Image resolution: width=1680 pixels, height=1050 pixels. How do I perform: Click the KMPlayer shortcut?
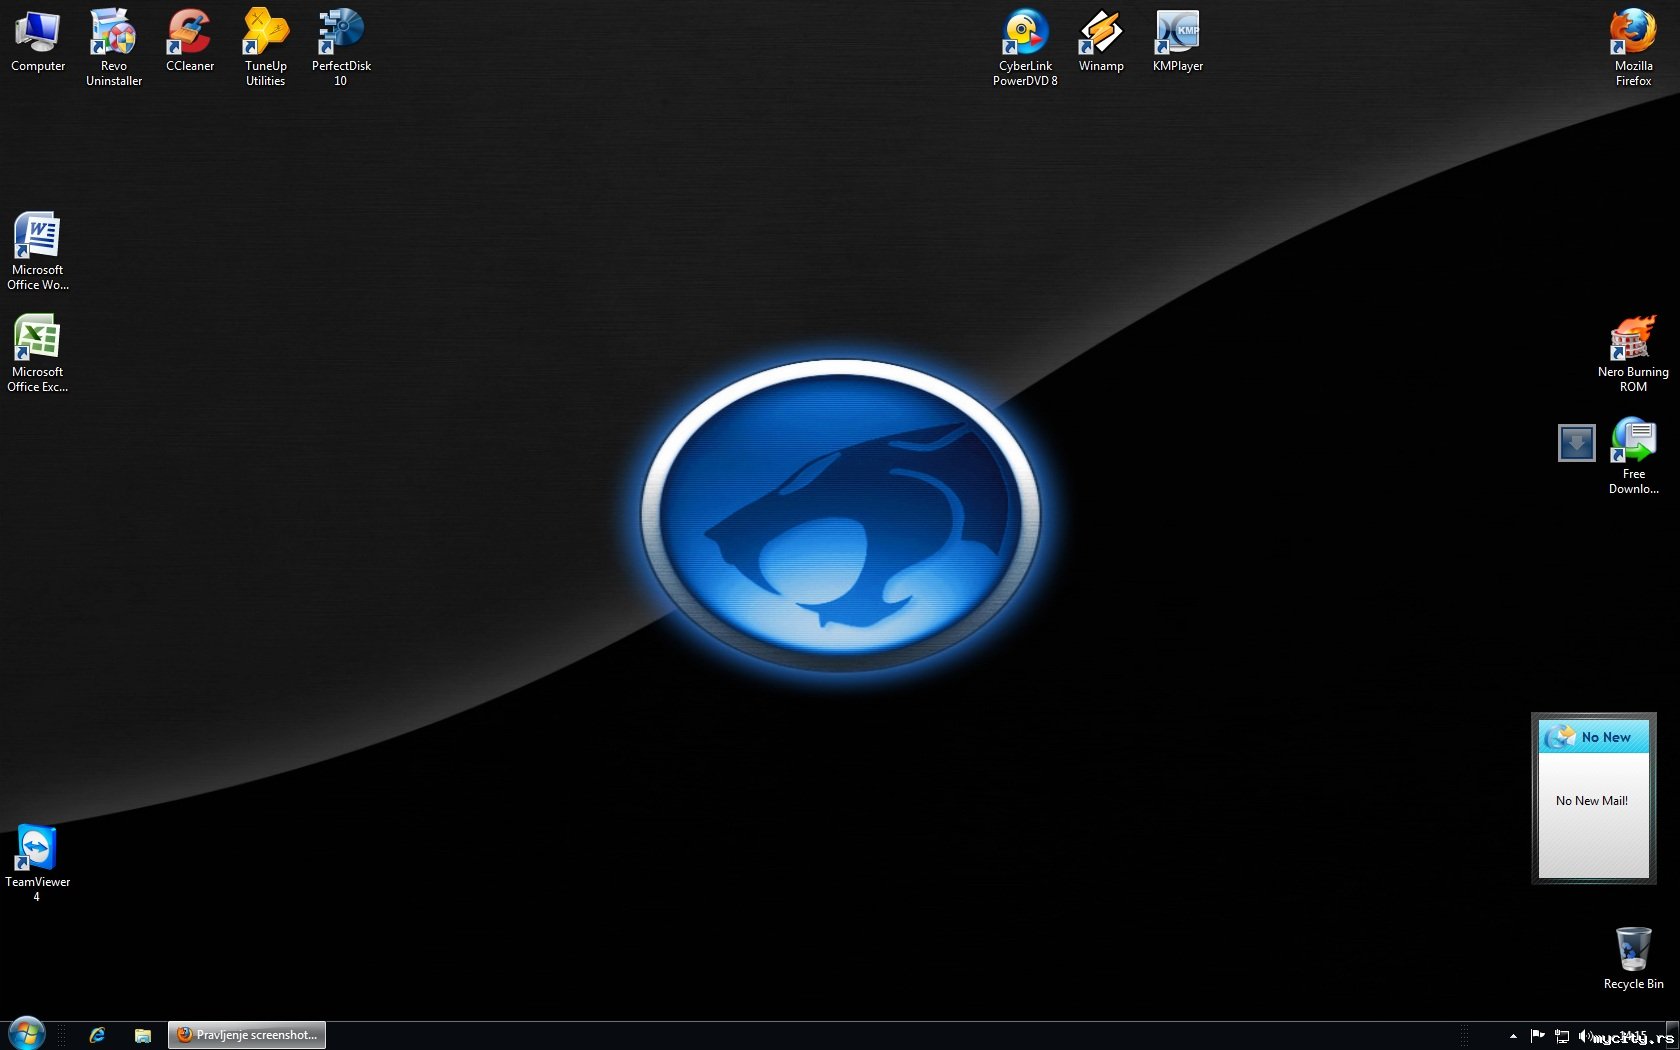pos(1178,42)
